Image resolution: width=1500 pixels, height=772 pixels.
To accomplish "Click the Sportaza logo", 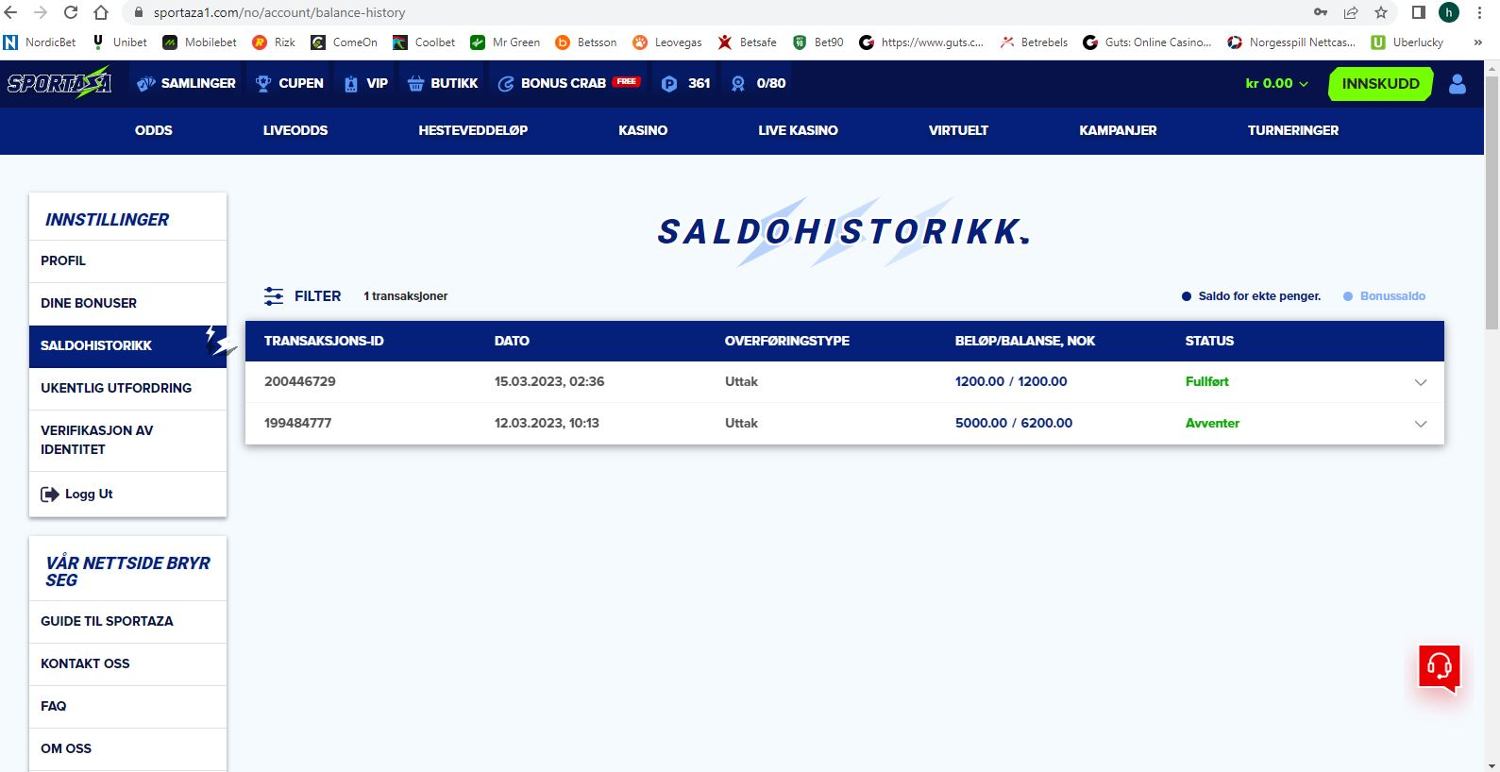I will [59, 84].
